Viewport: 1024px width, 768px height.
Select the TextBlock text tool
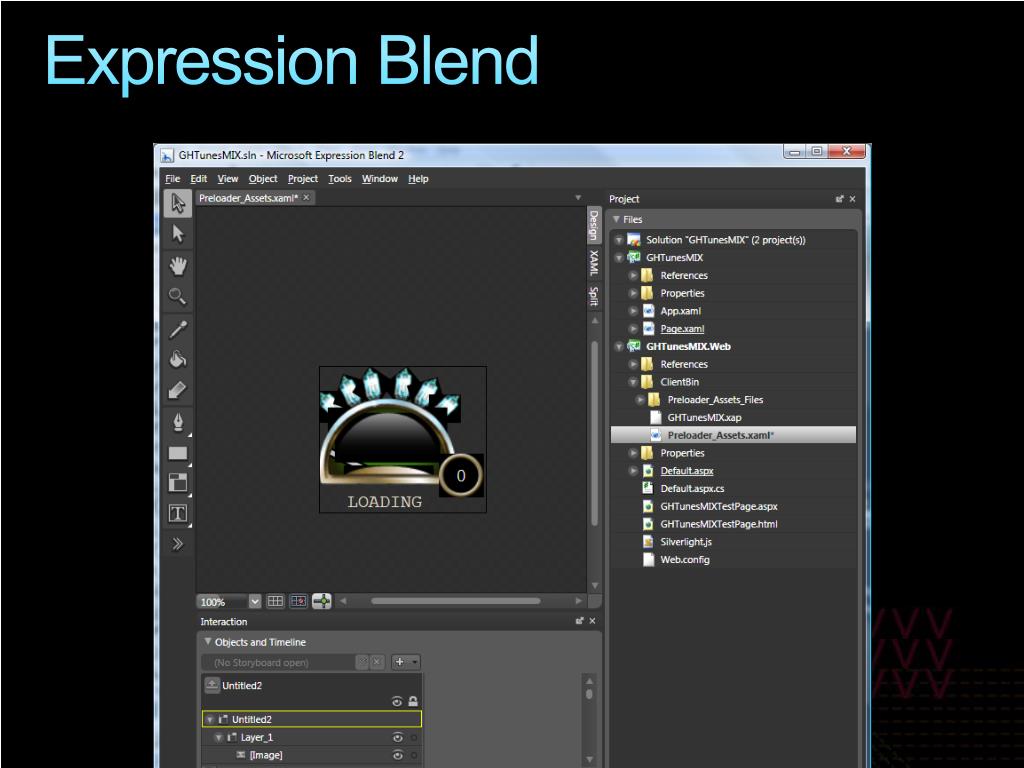[x=178, y=513]
